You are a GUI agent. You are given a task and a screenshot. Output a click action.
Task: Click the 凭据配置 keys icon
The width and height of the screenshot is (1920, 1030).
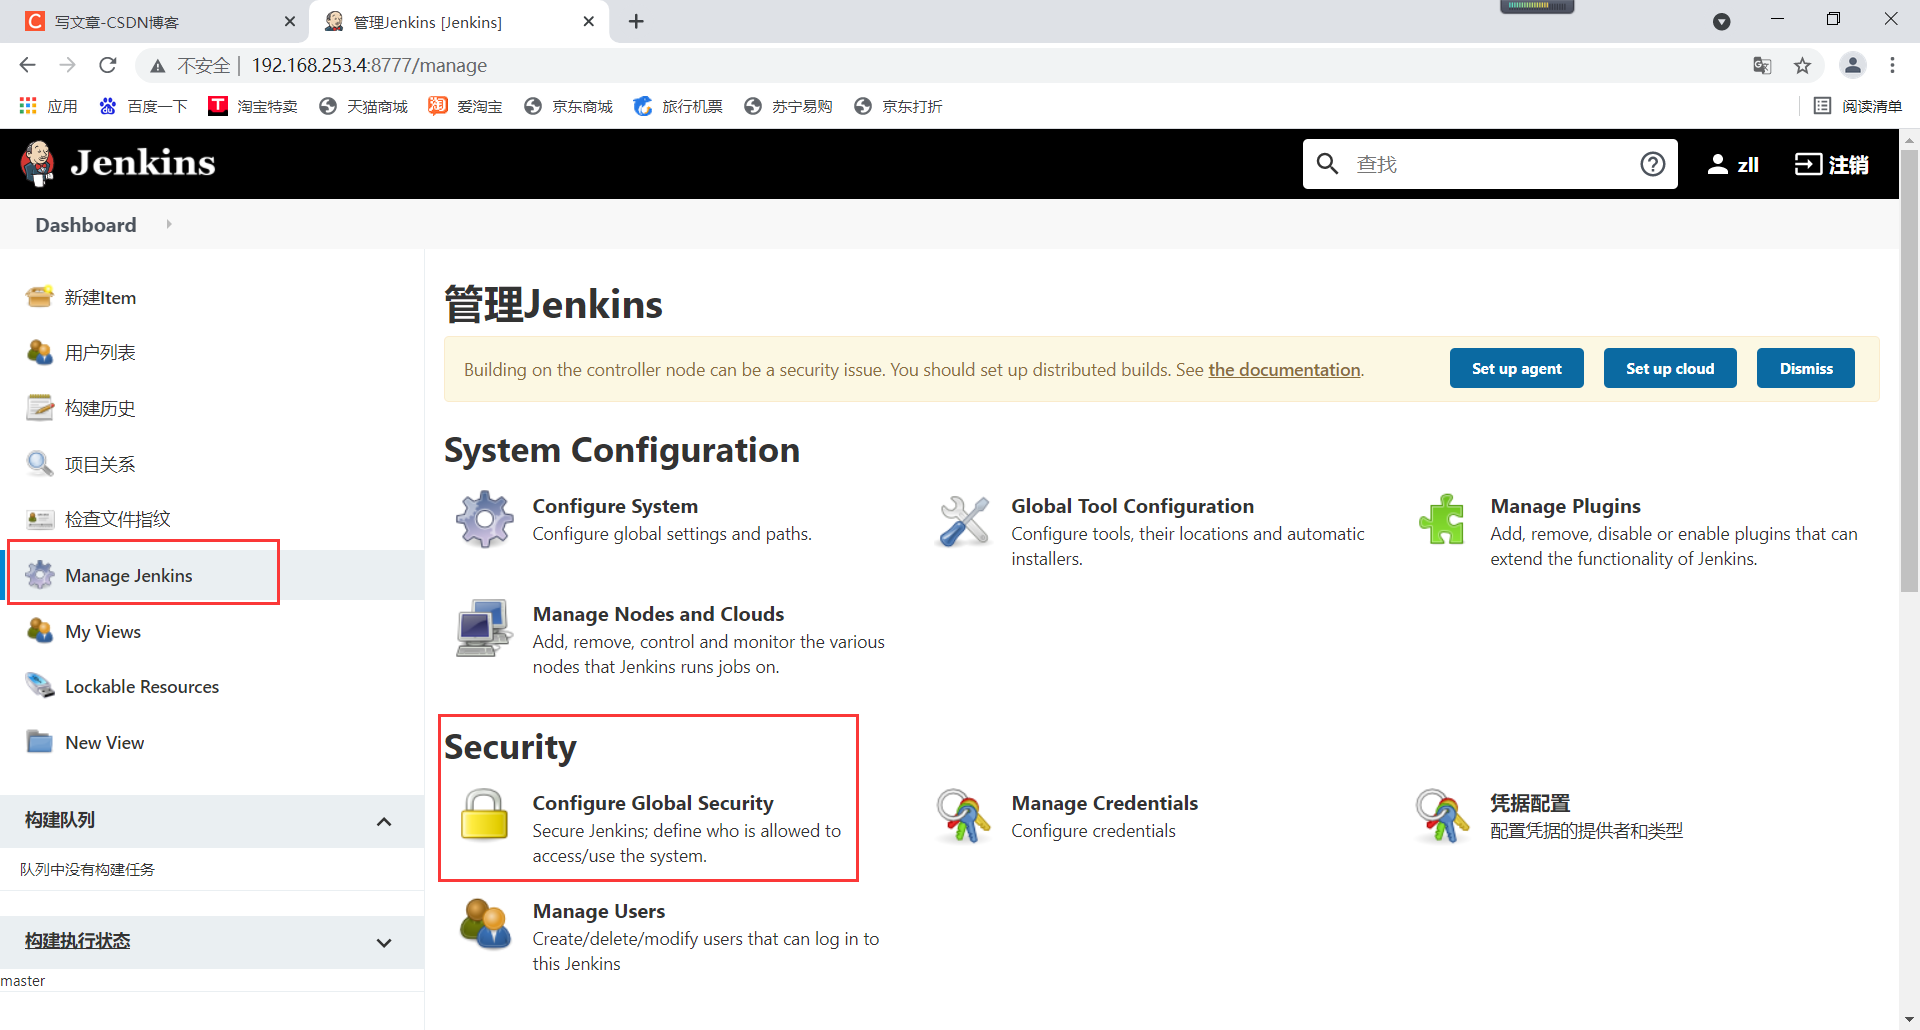pyautogui.click(x=1442, y=816)
